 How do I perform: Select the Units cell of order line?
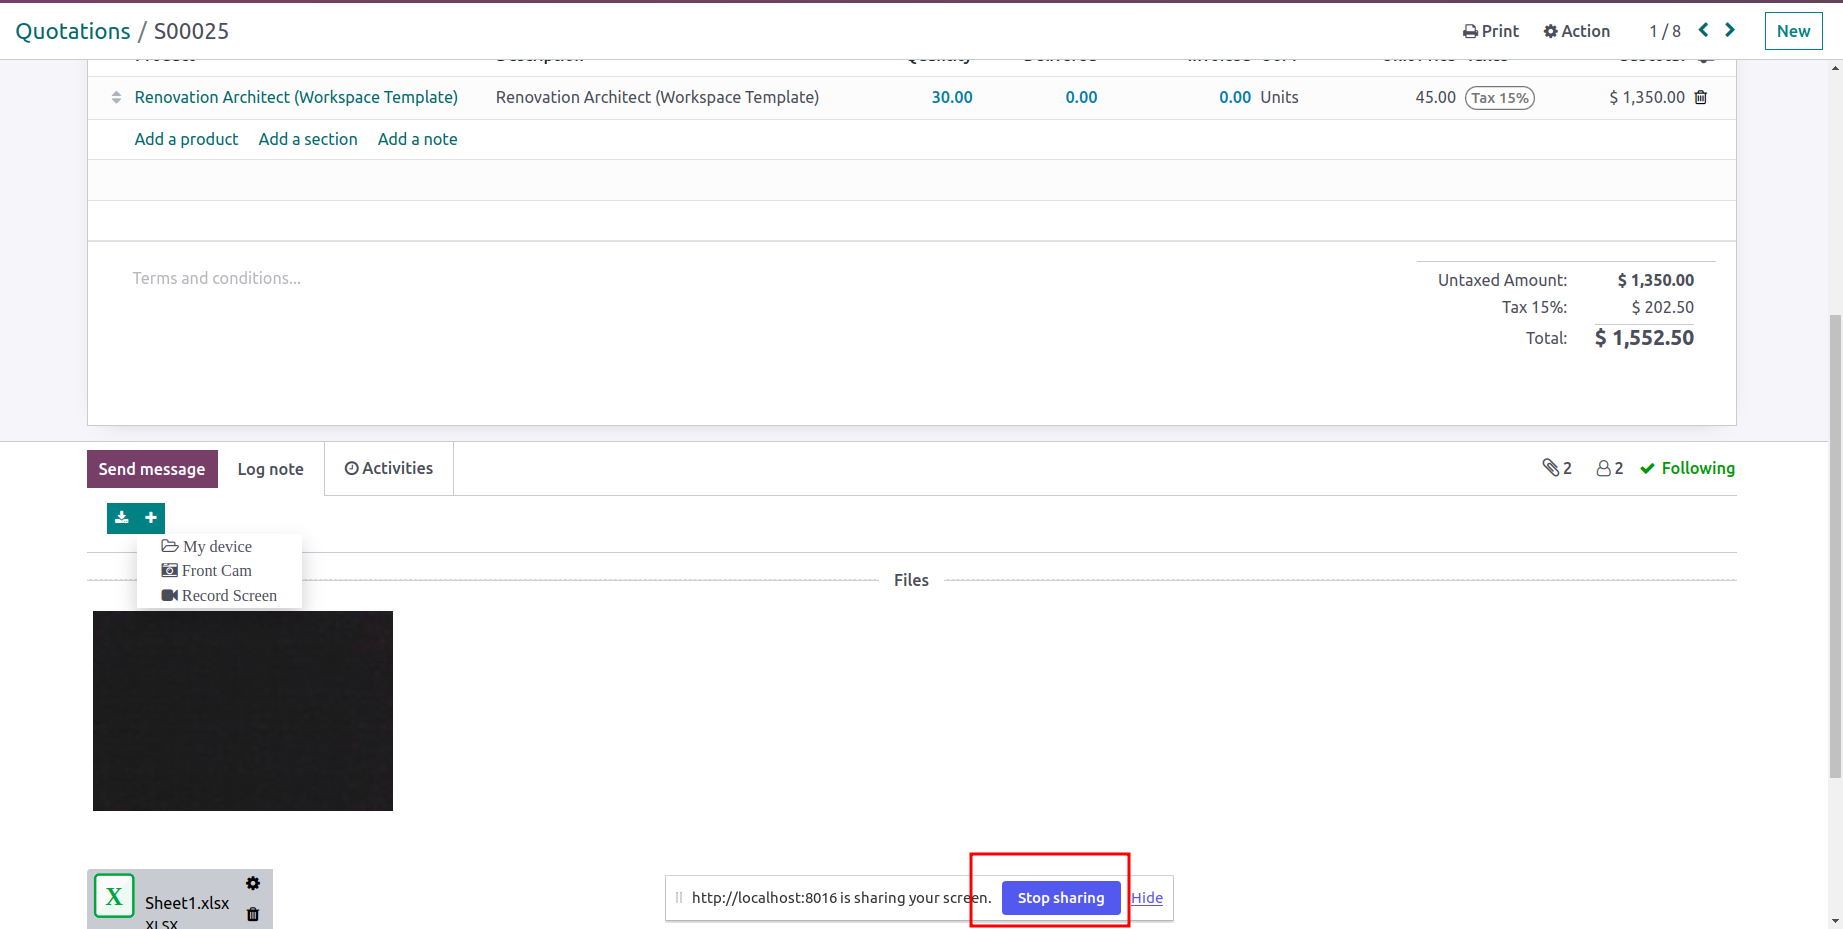click(x=1279, y=97)
